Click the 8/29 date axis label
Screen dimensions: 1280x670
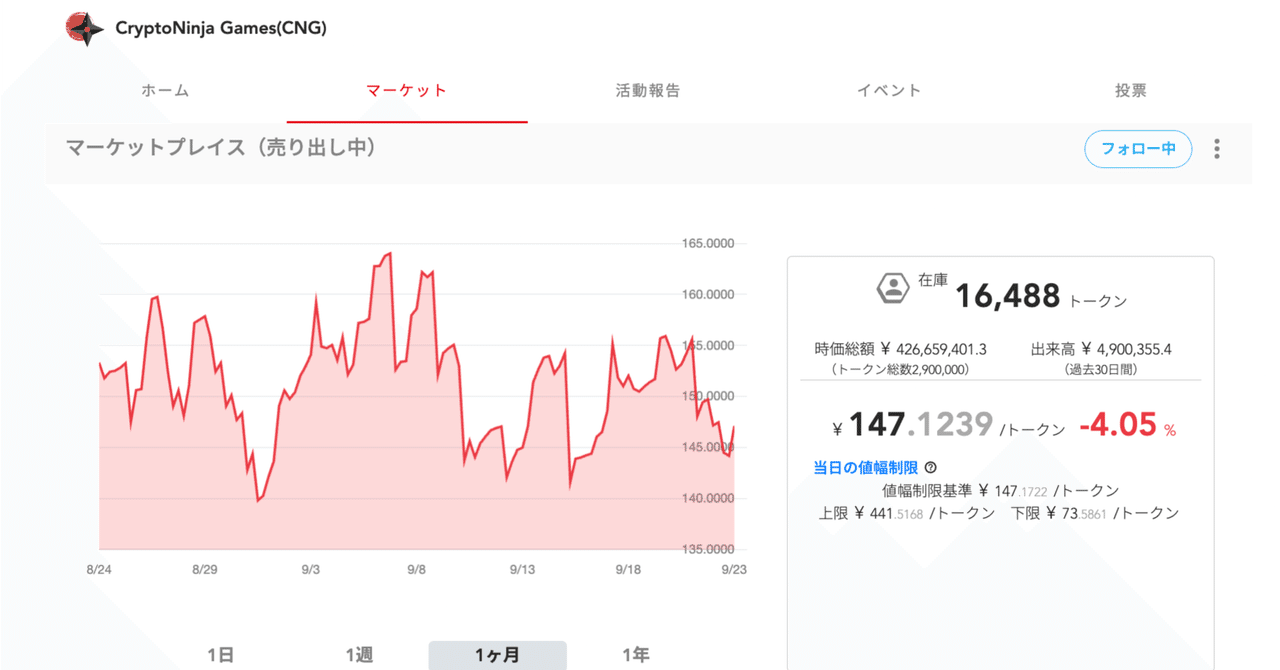[x=205, y=569]
